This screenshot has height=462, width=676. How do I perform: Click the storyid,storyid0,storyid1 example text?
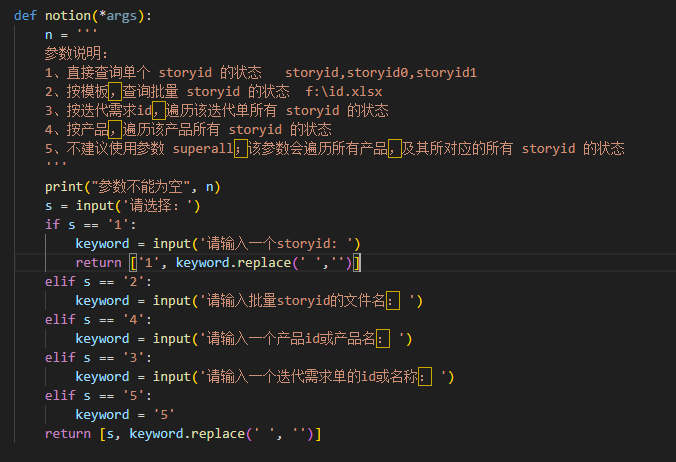(x=380, y=72)
